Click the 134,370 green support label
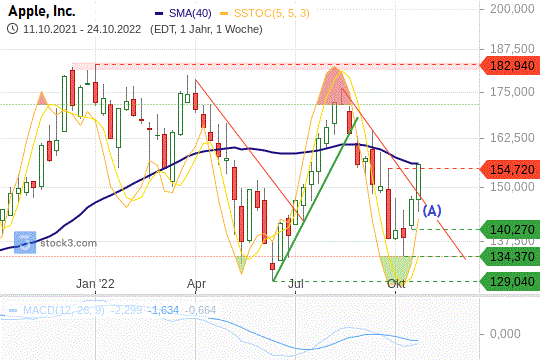This screenshot has width=540, height=360. click(x=509, y=257)
